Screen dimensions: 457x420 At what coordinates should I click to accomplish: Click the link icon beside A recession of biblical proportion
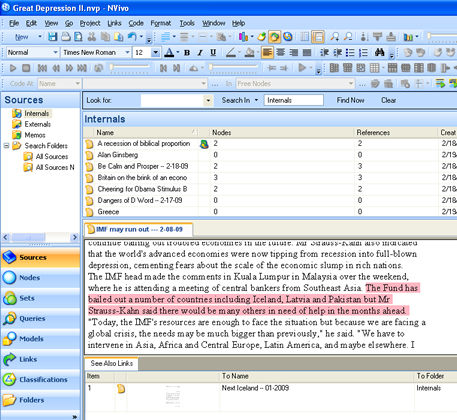pos(204,144)
